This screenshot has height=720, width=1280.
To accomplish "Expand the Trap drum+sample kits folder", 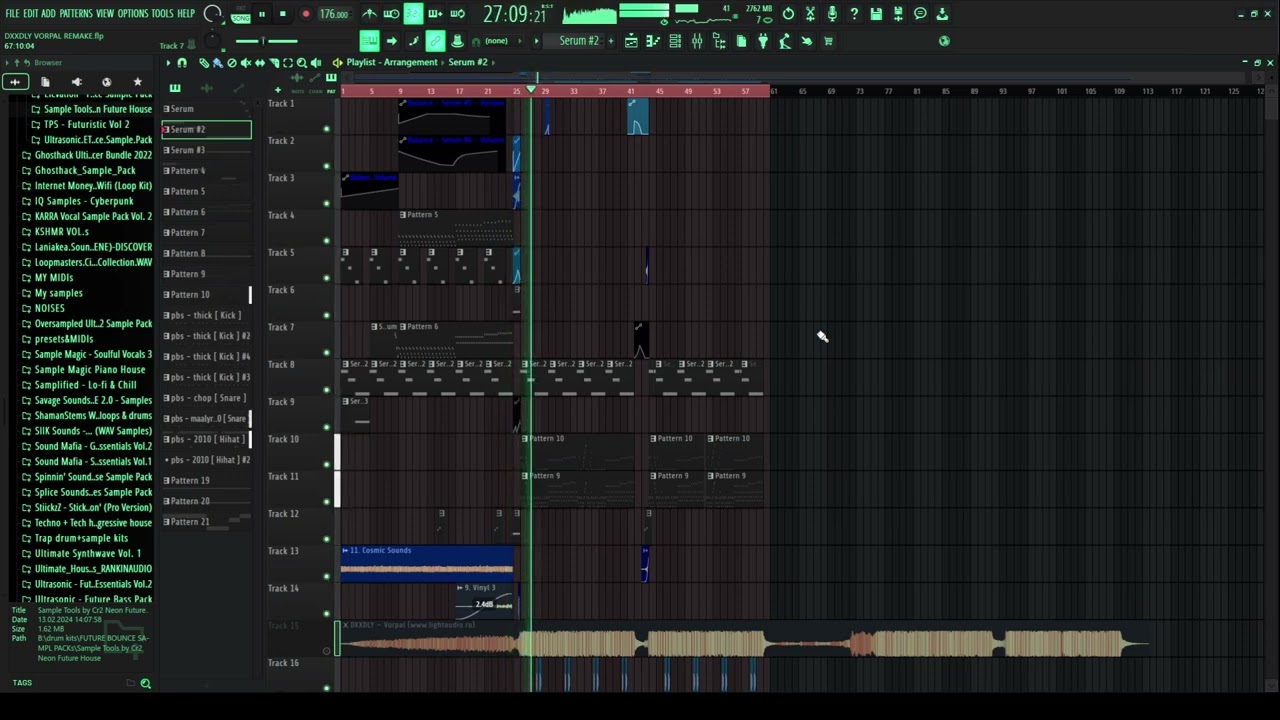I will (x=81, y=538).
